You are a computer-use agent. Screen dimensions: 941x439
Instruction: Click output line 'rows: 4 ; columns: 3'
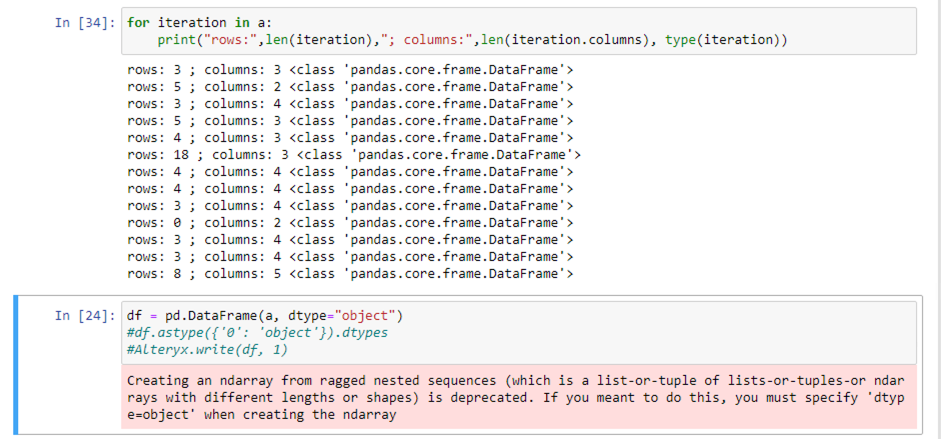(x=350, y=137)
